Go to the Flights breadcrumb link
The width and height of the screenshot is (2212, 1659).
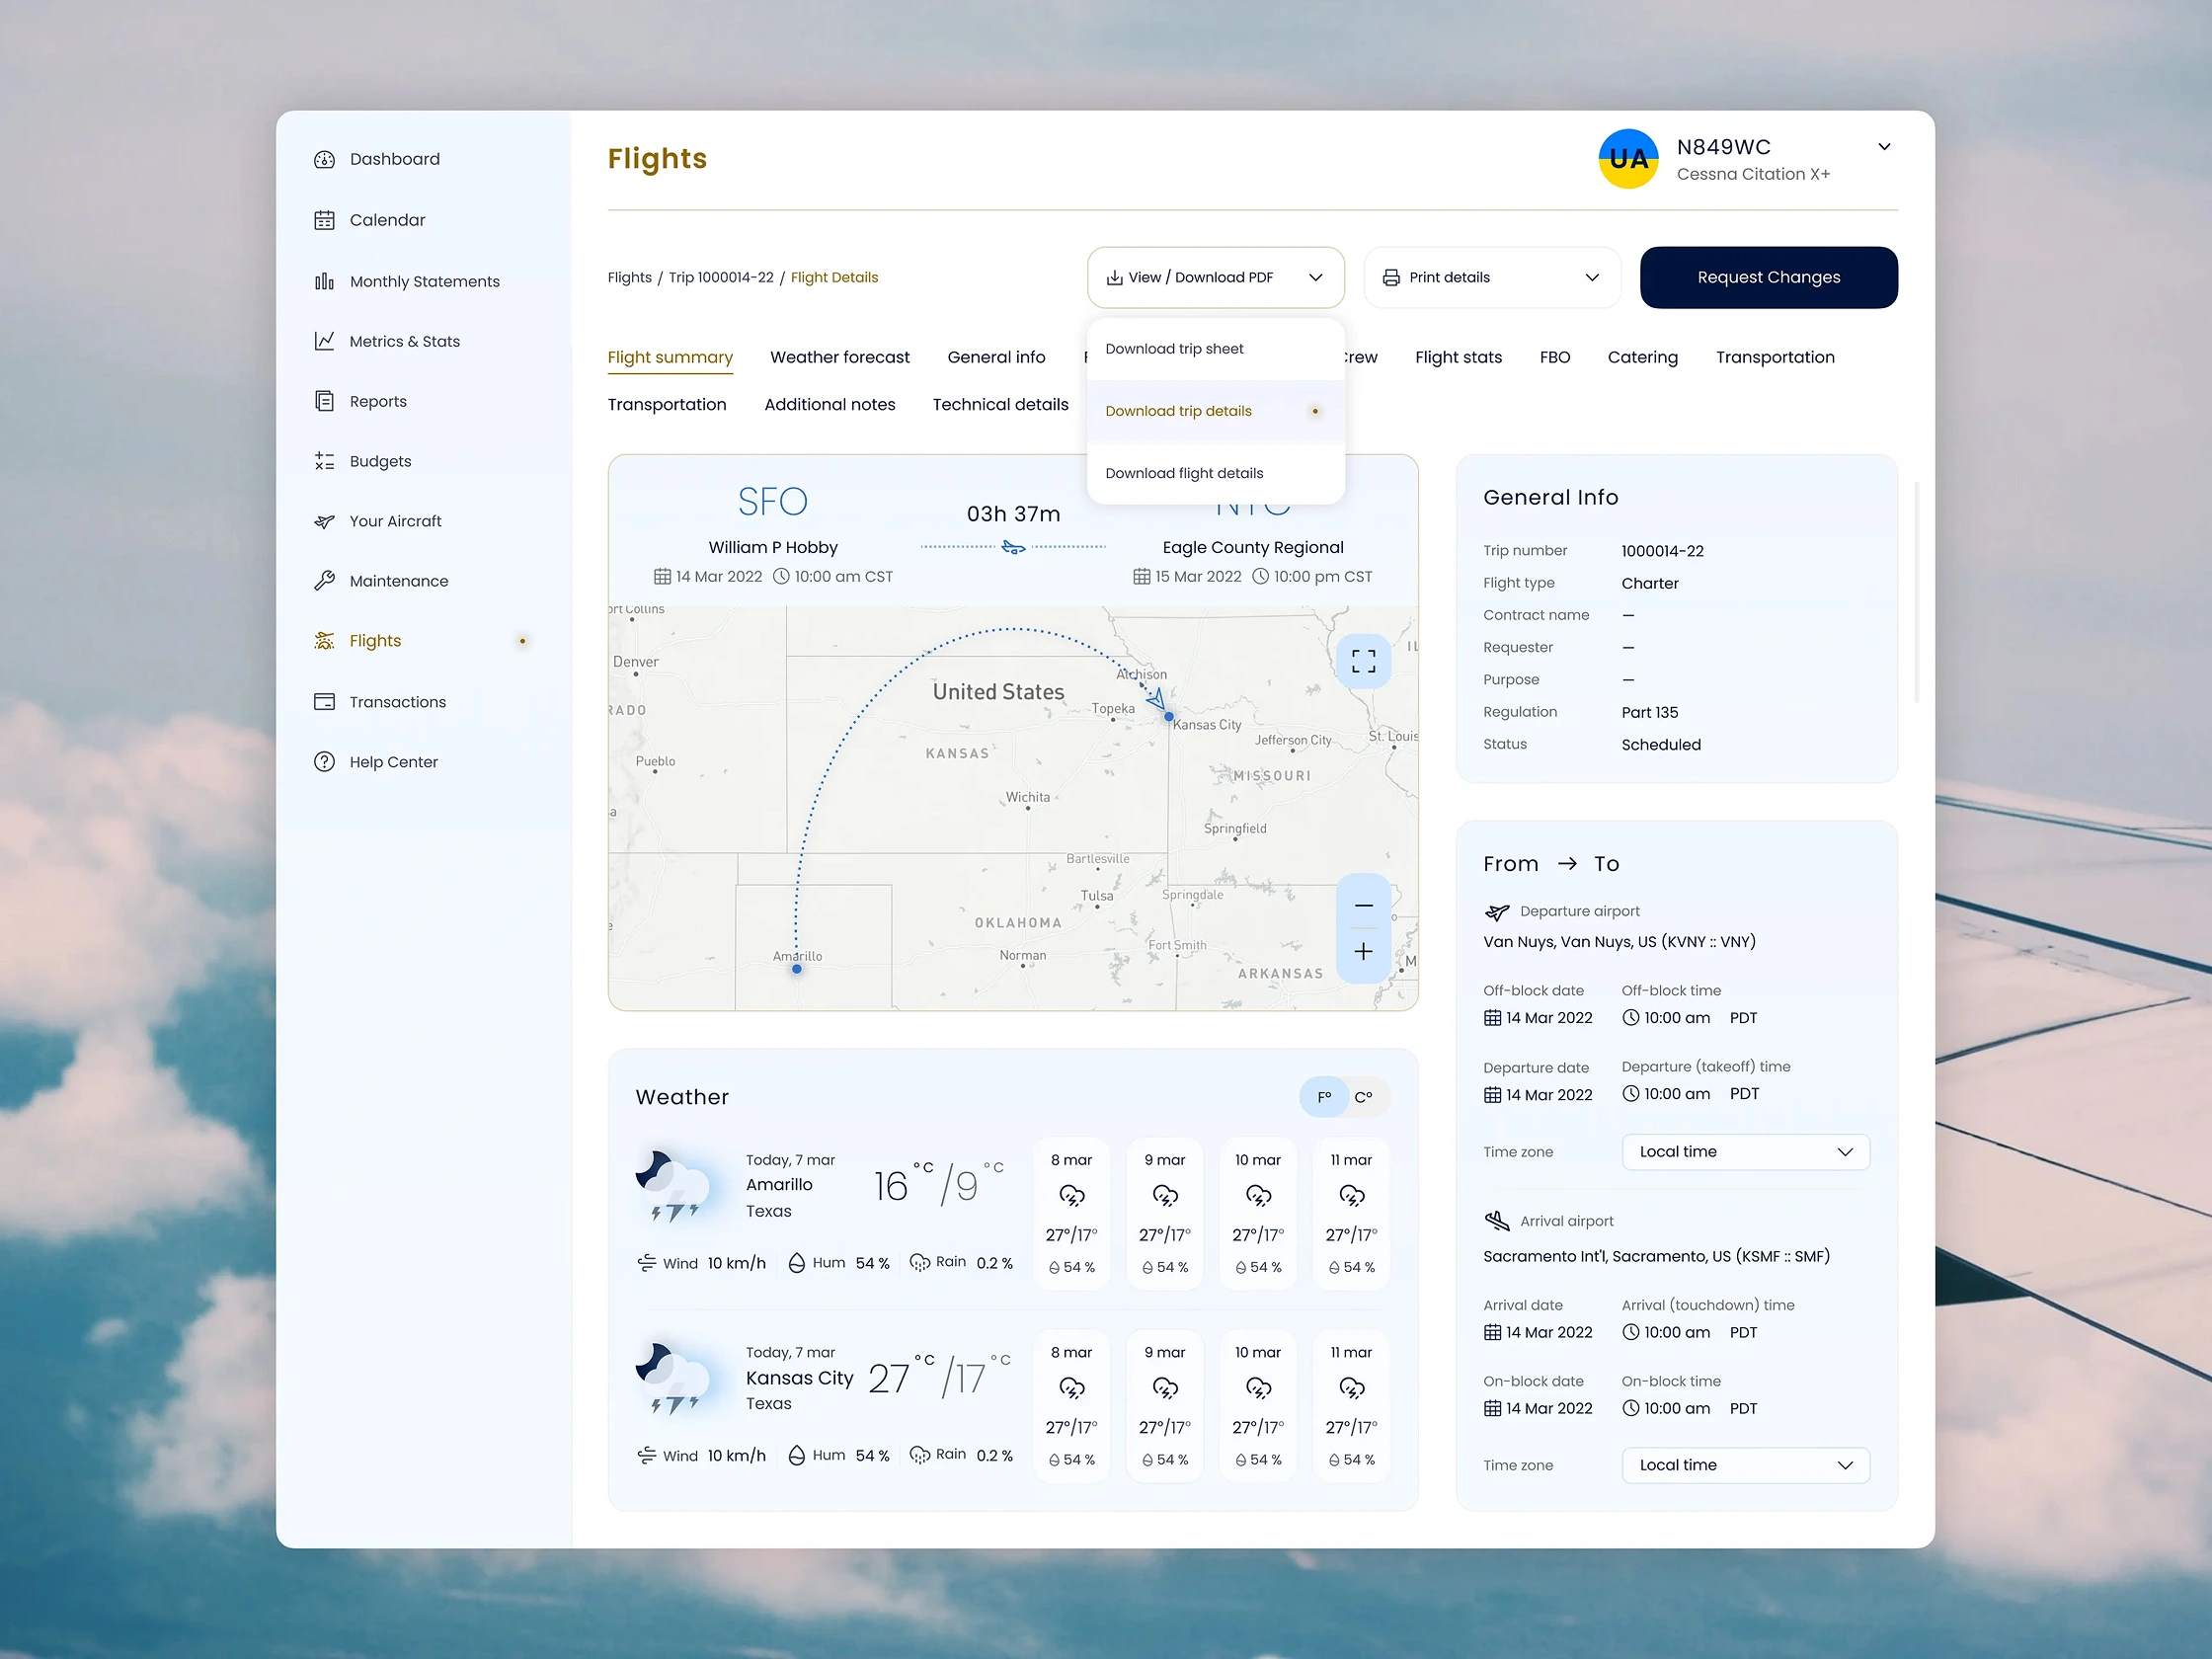pyautogui.click(x=629, y=278)
